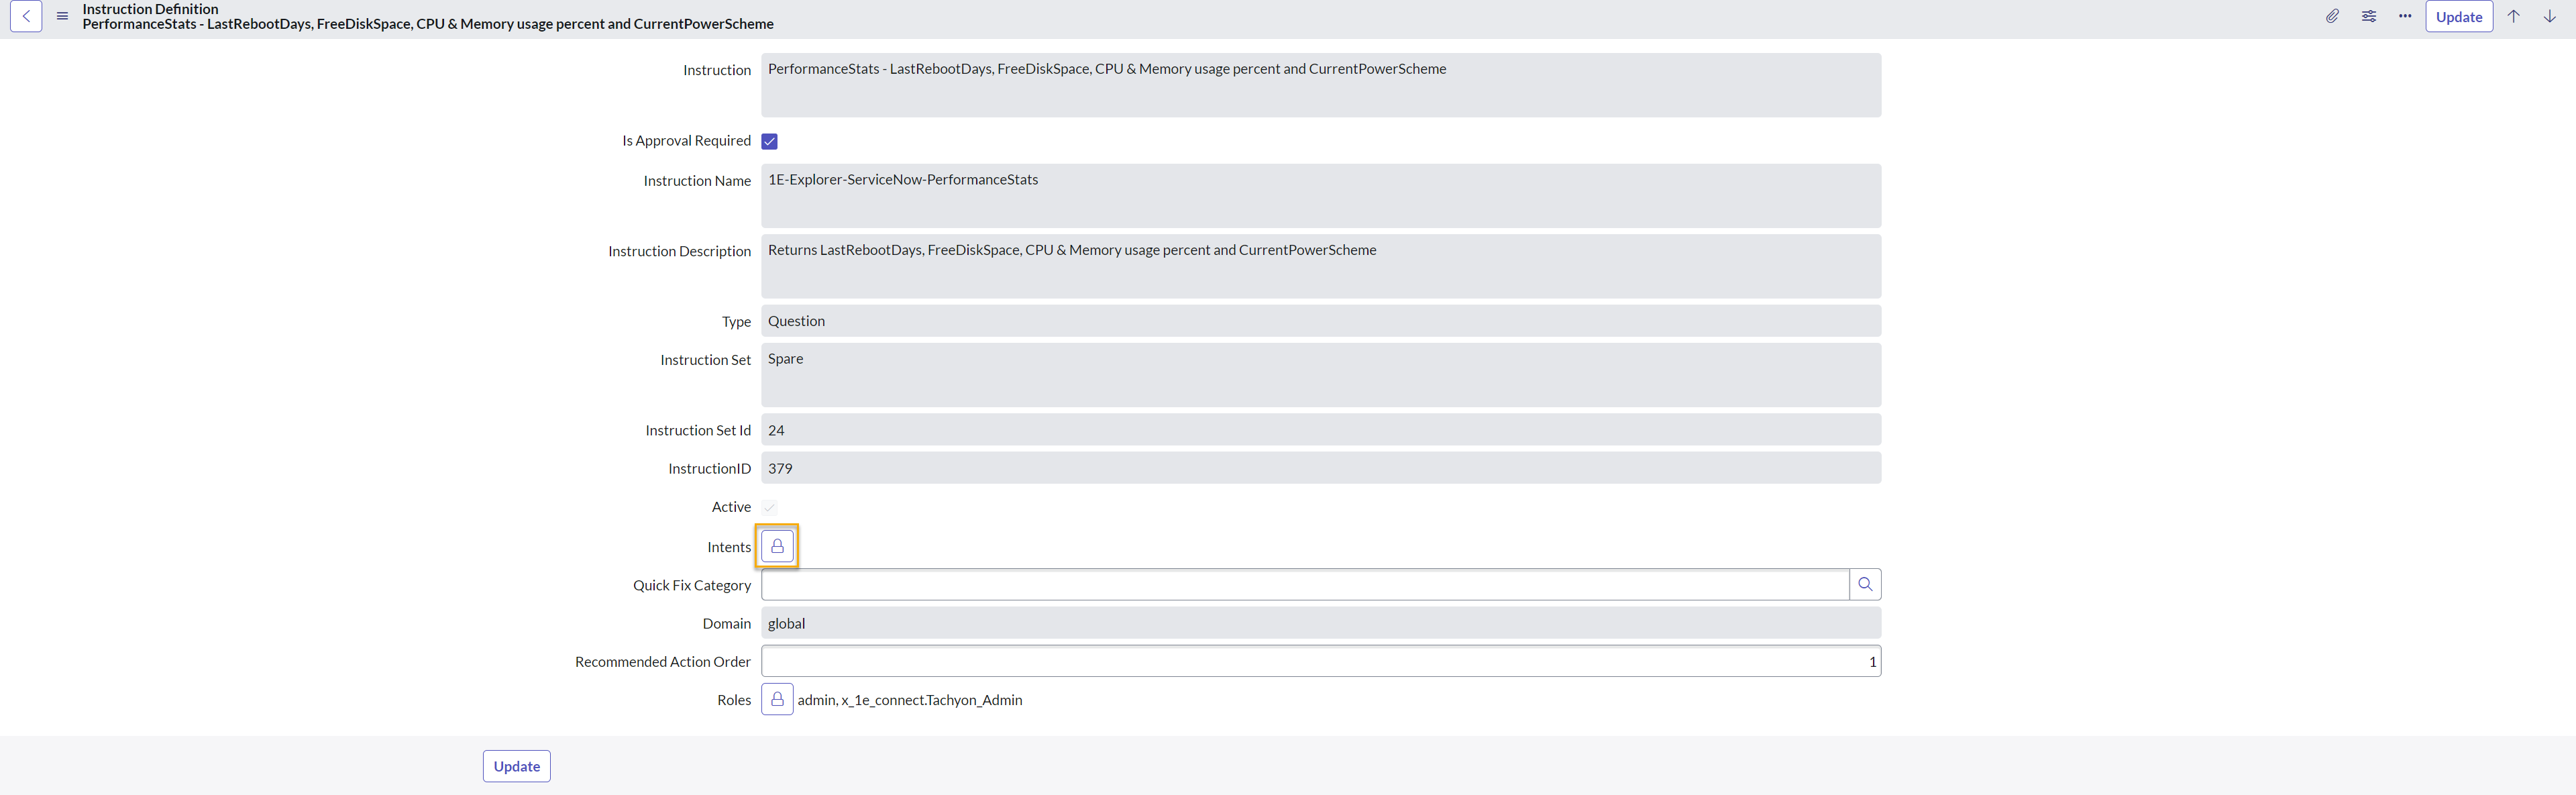This screenshot has height=795, width=2576.
Task: Go to next record down arrow
Action: click(2549, 17)
